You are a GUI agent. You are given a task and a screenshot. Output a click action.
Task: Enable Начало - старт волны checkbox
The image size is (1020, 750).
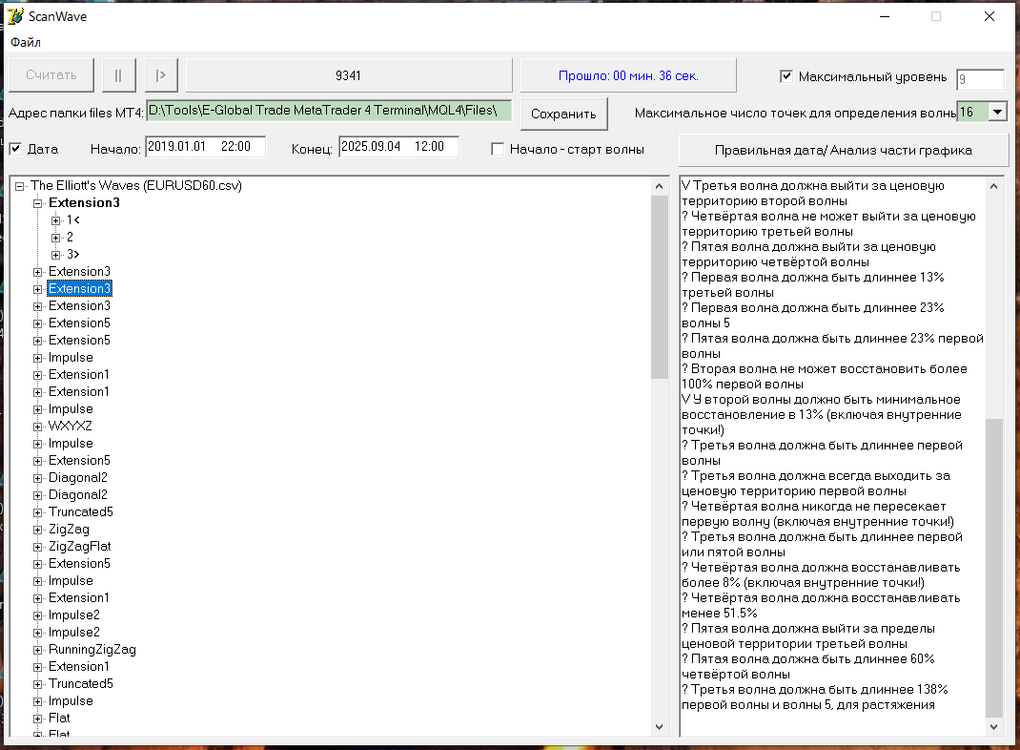(498, 149)
